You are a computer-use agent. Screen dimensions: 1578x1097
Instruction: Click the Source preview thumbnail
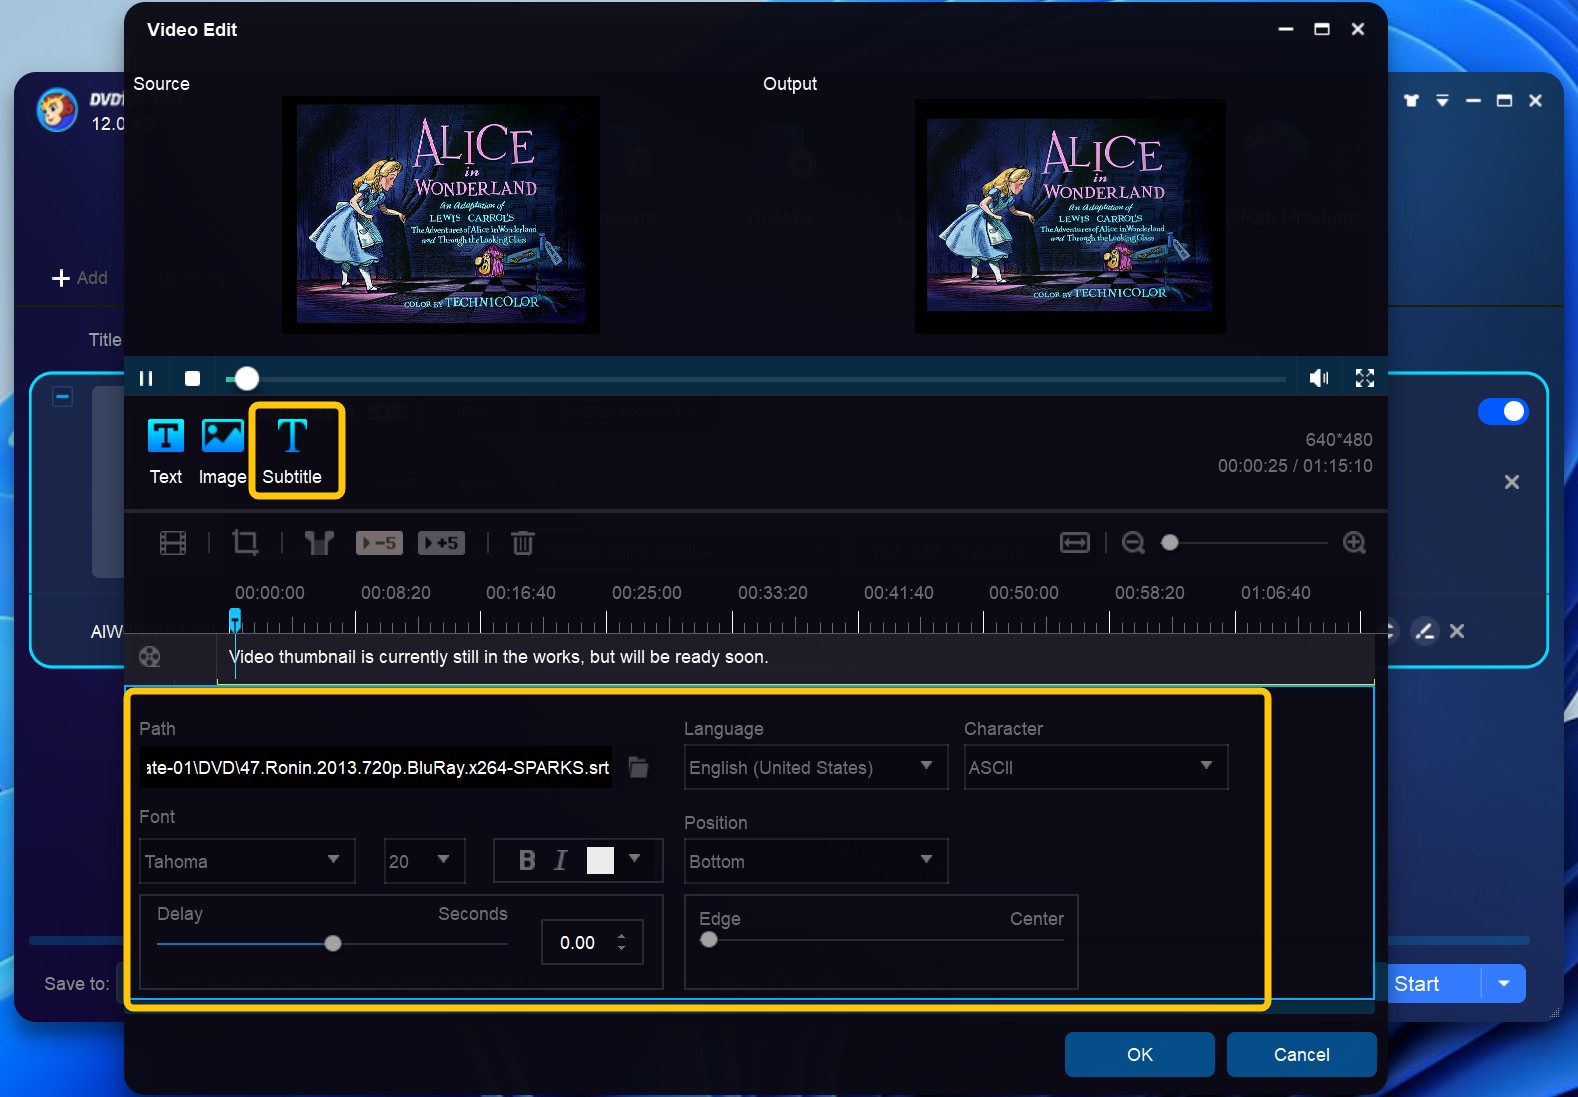441,214
